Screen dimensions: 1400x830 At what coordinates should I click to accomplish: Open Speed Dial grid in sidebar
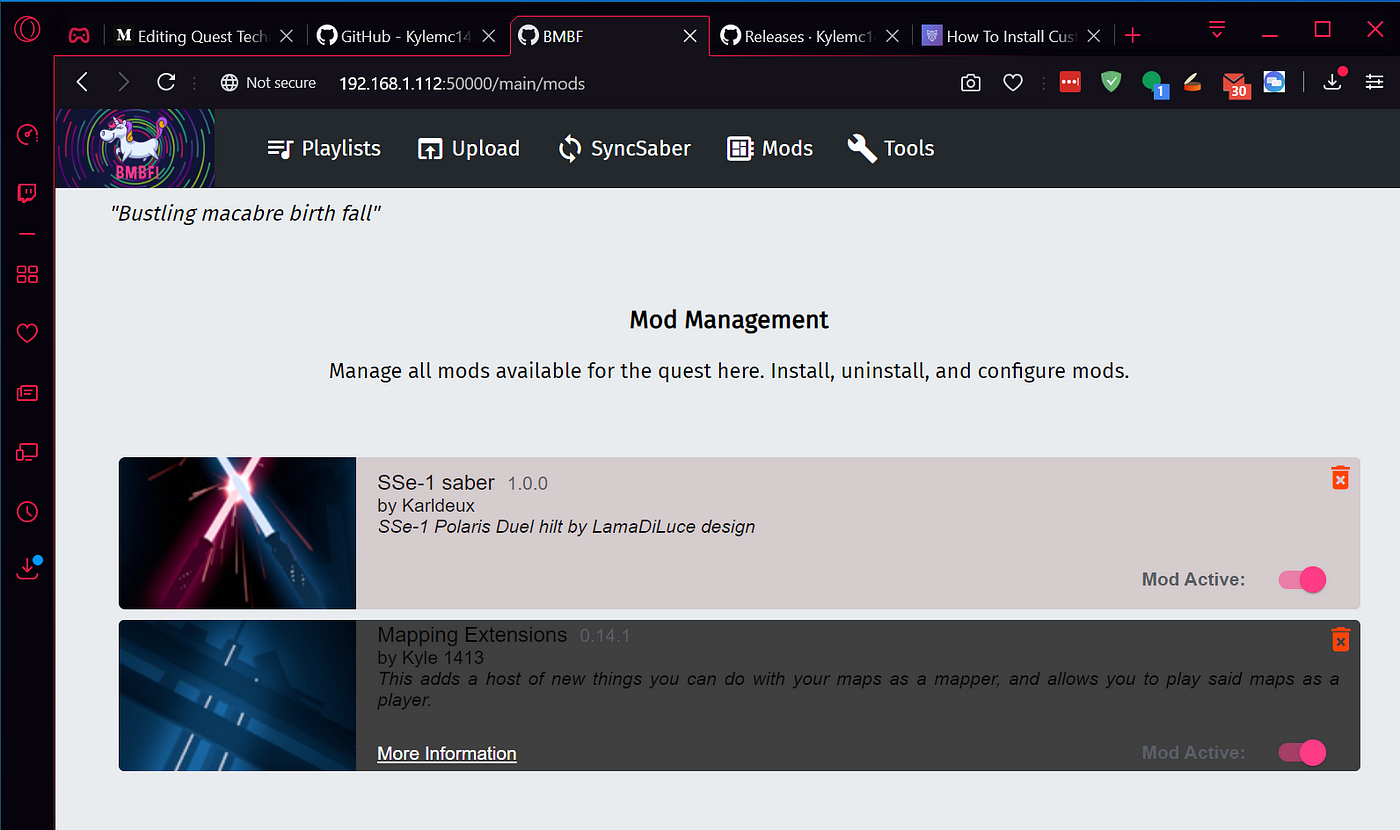click(x=27, y=274)
